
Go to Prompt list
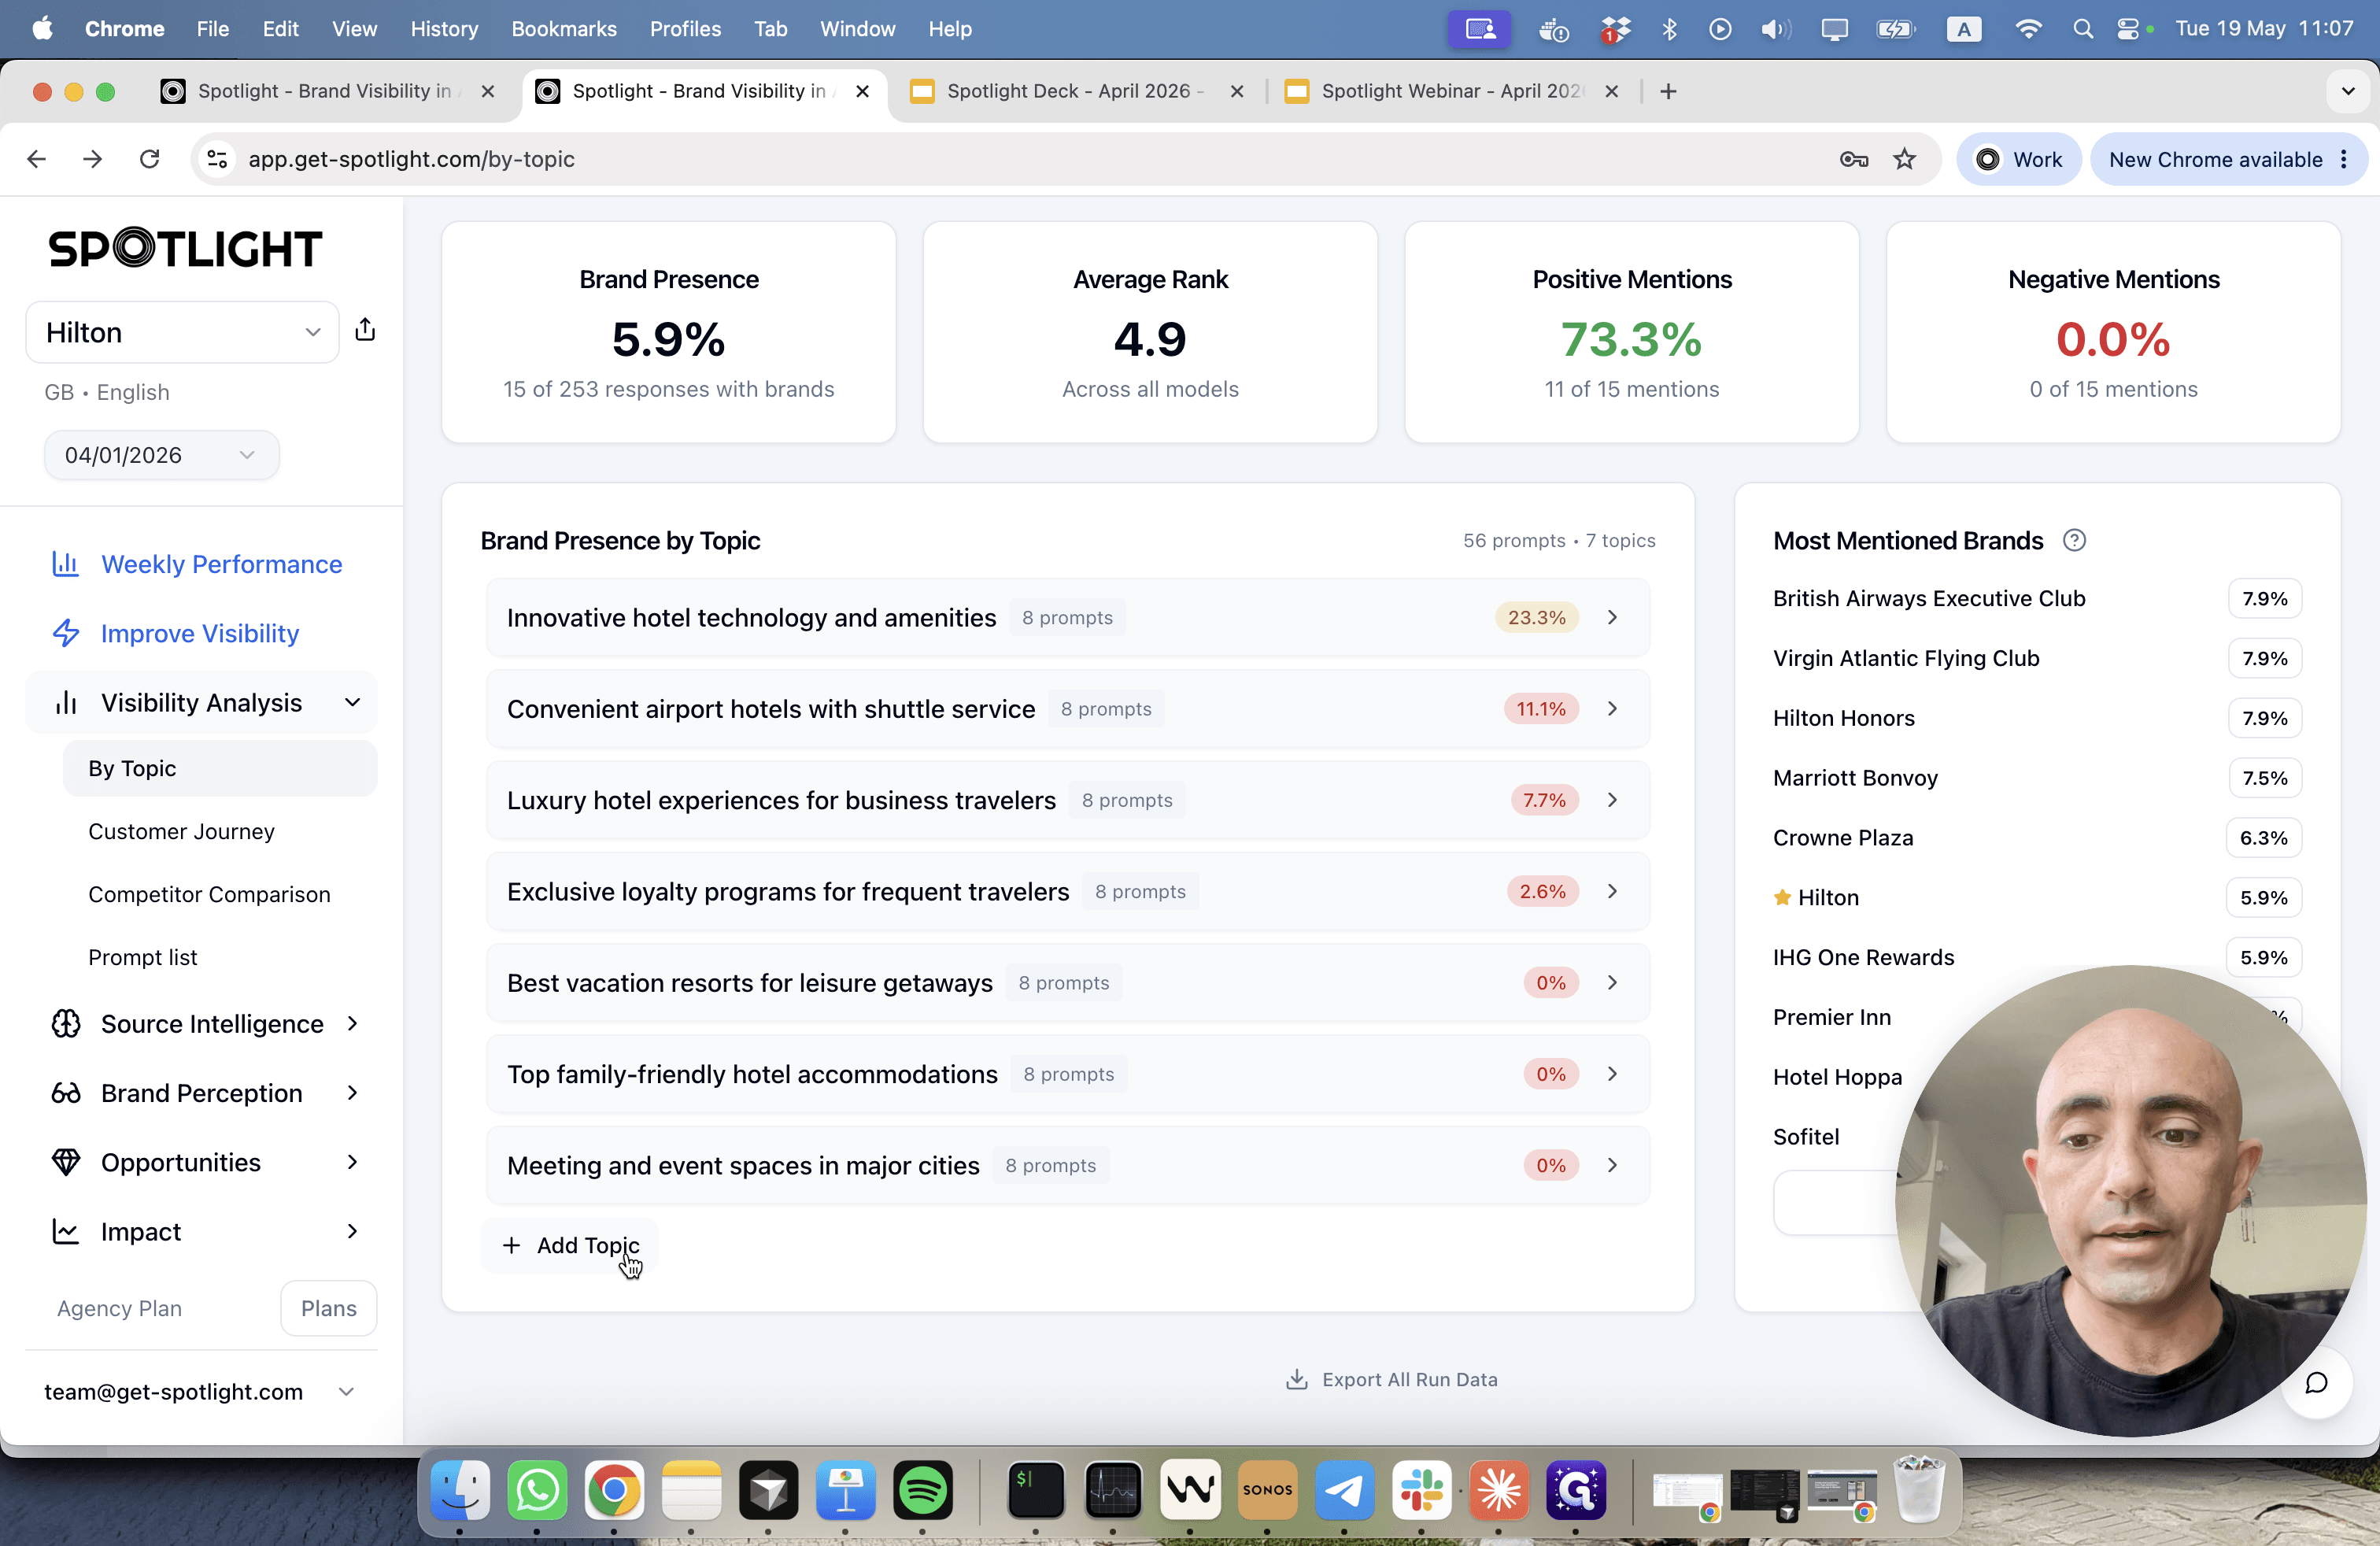pos(142,958)
